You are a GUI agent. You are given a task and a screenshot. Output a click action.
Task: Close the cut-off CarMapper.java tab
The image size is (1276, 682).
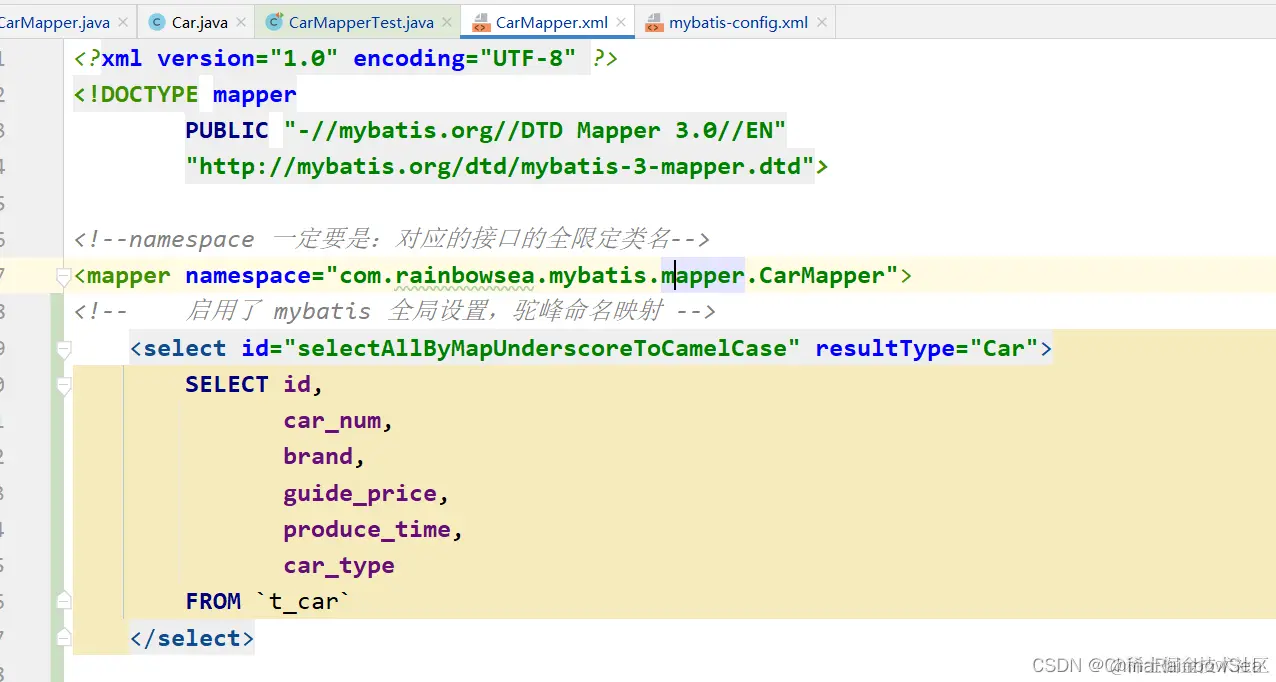(x=124, y=22)
